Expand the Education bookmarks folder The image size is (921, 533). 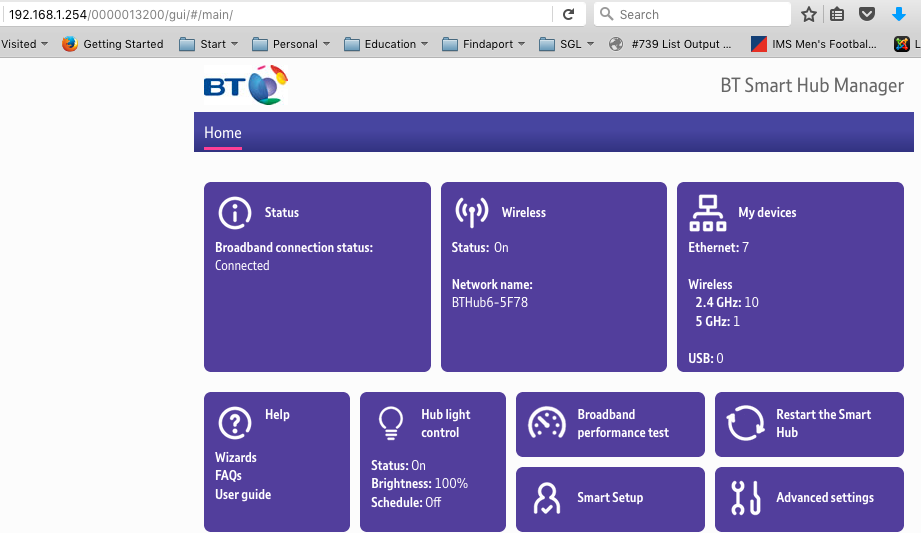(x=386, y=44)
